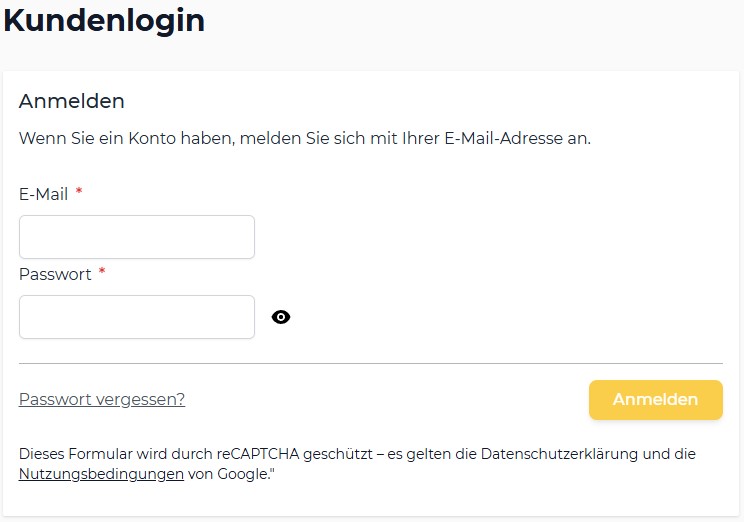
Task: Click the word 'geschützt' in the reCAPTCHA notice
Action: pos(338,454)
